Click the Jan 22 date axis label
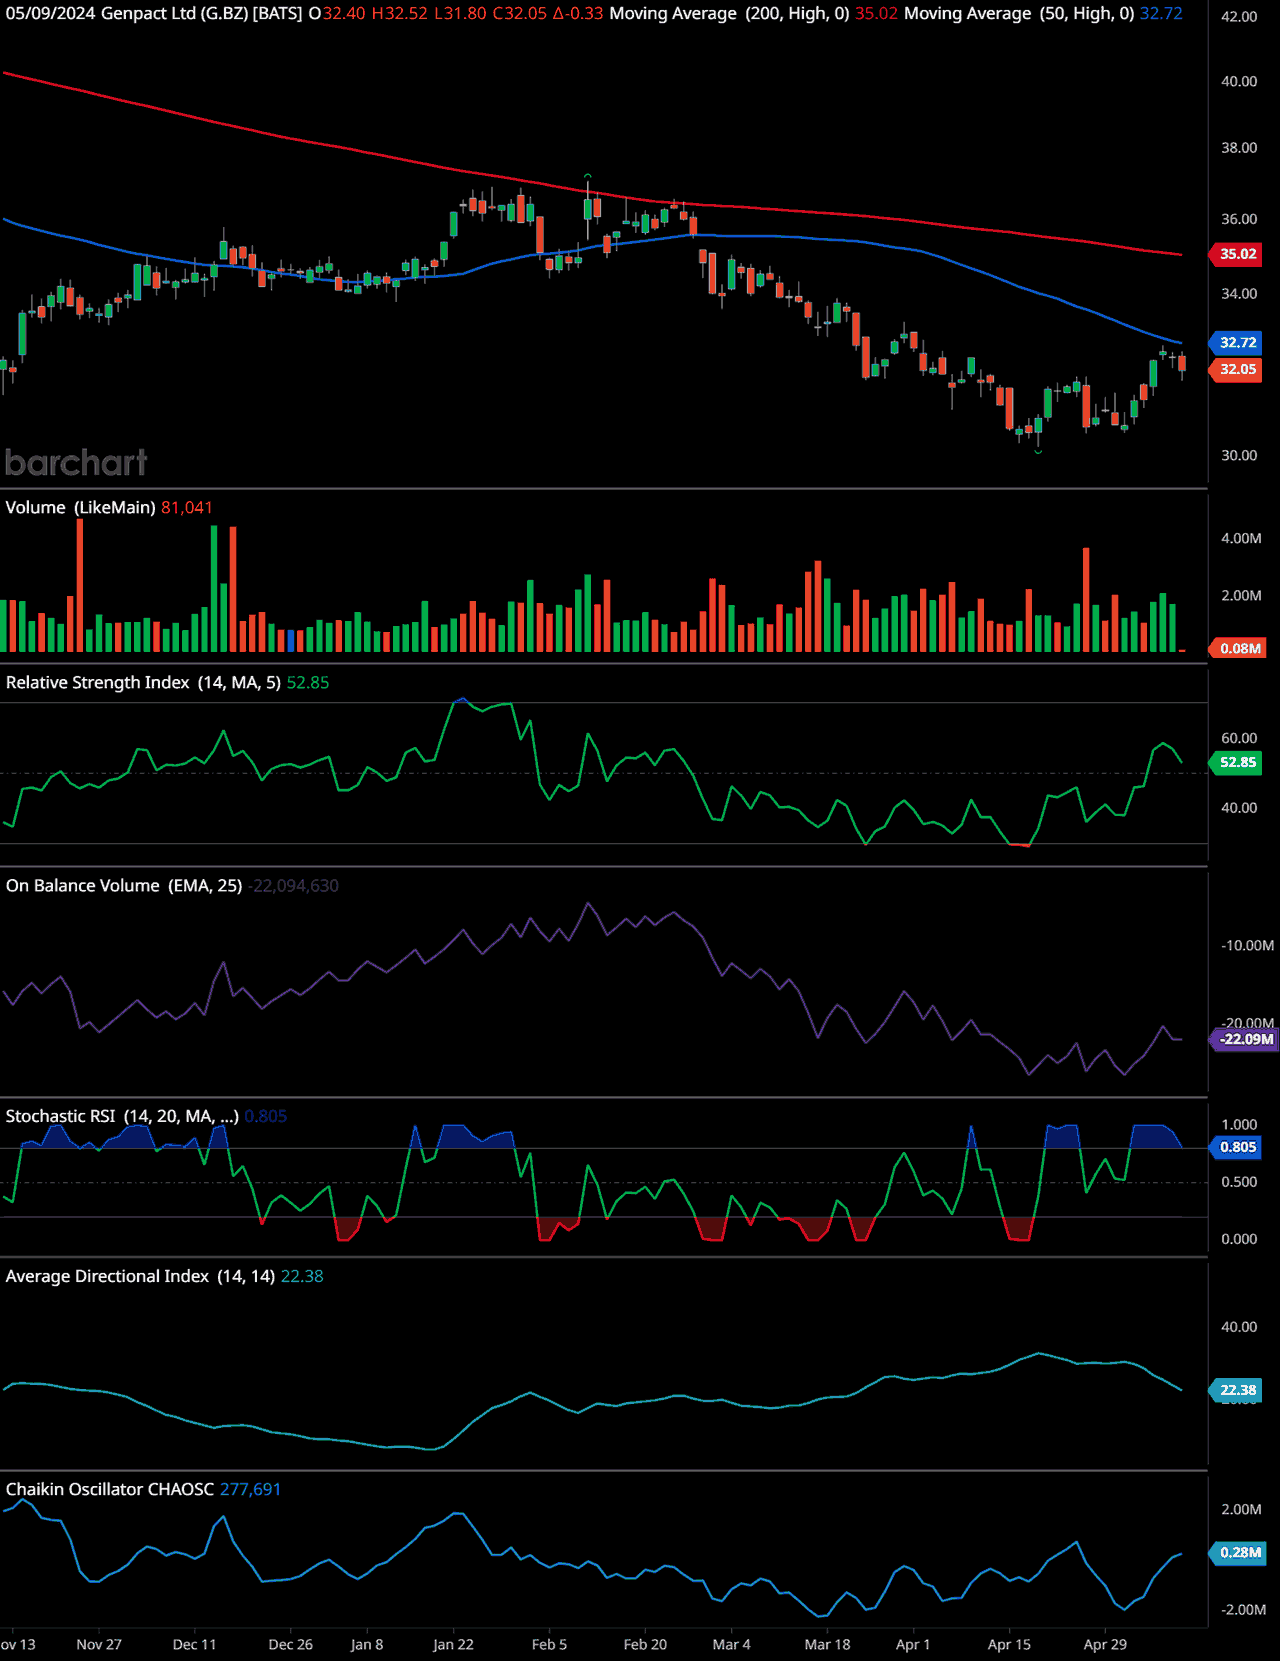Screen dimensions: 1280x1661 (453, 1645)
